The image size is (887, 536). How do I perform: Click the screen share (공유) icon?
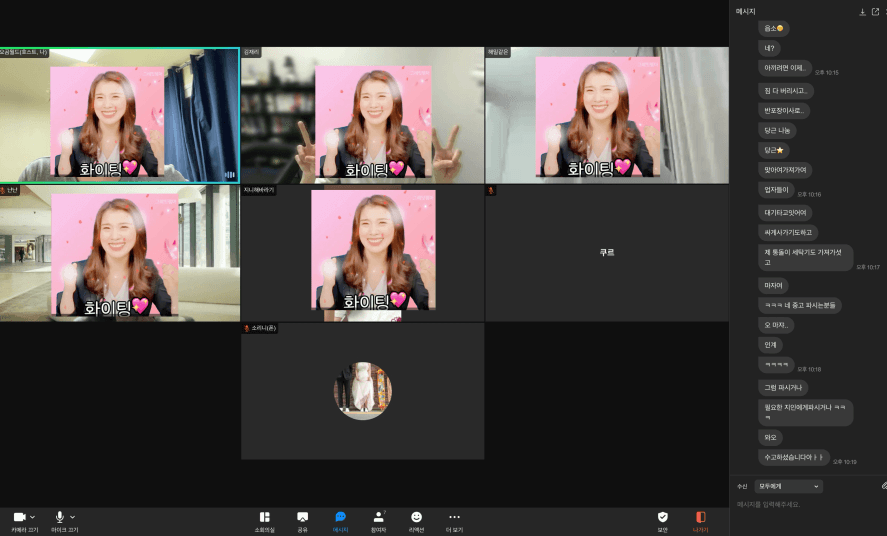302,517
